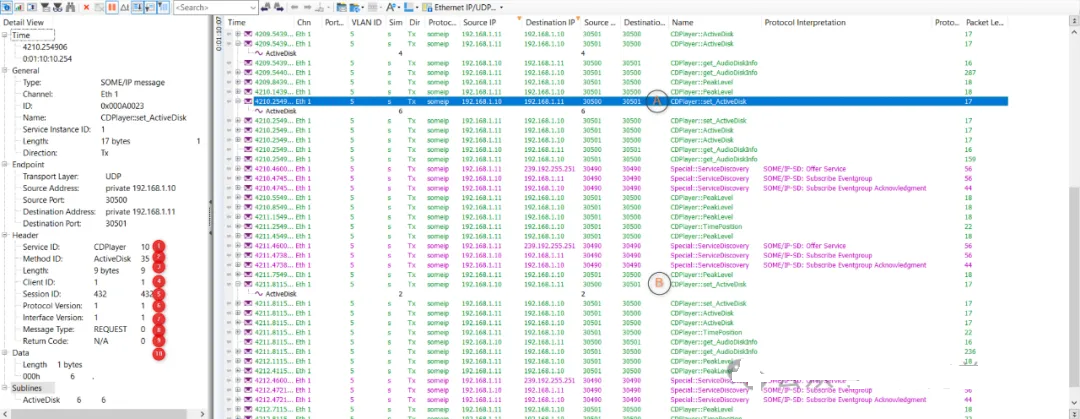1080x419 pixels.
Task: Click the search-previous binoculars arrow icon
Action: pyautogui.click(x=265, y=7)
